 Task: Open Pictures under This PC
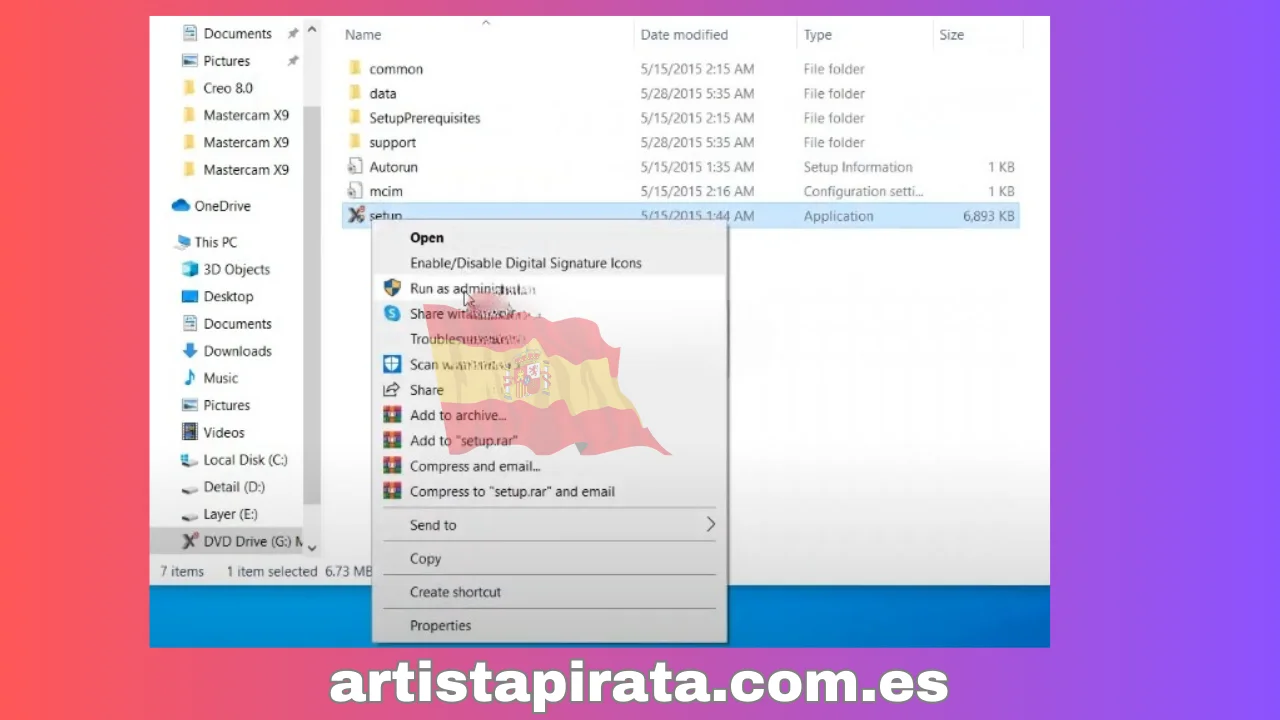tap(227, 405)
